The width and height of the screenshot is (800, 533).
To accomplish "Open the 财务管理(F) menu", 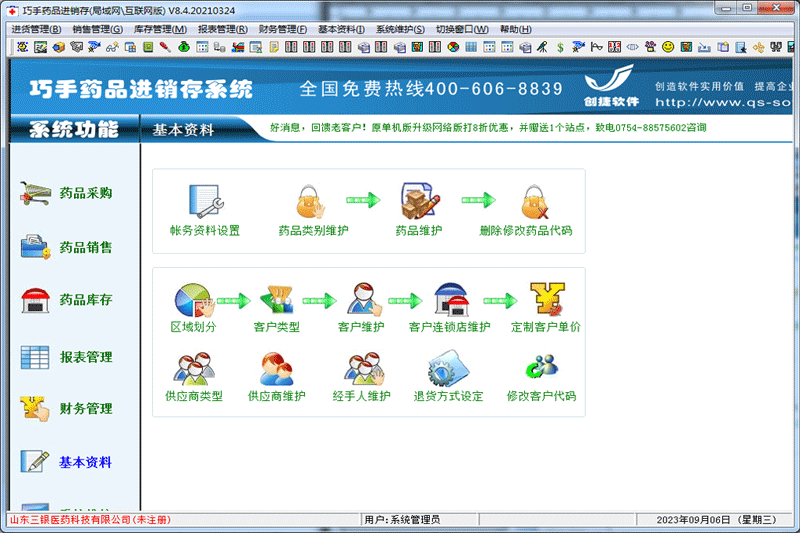I will [283, 29].
